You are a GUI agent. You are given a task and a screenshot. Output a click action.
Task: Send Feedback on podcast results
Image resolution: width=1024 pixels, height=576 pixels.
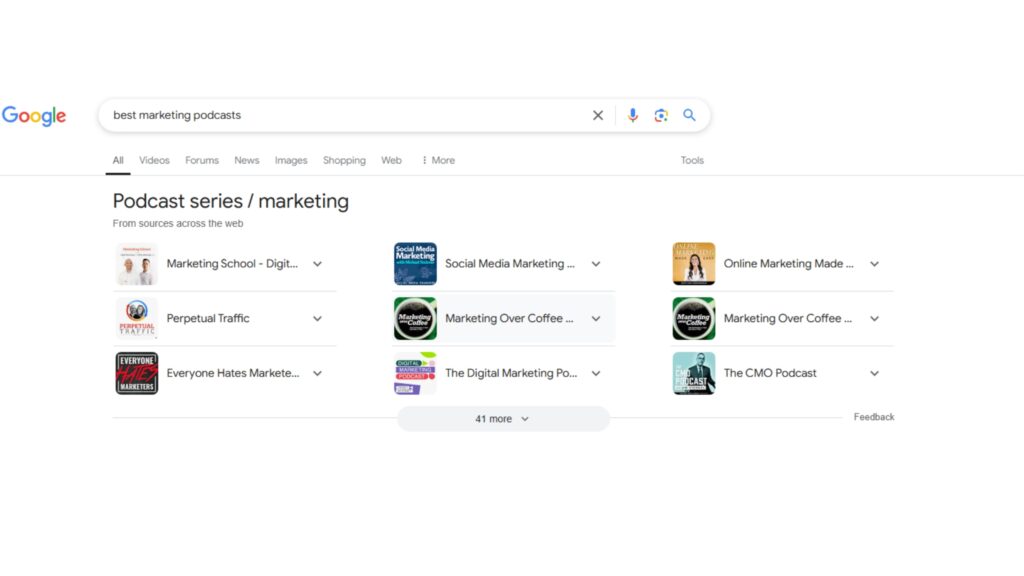click(874, 417)
